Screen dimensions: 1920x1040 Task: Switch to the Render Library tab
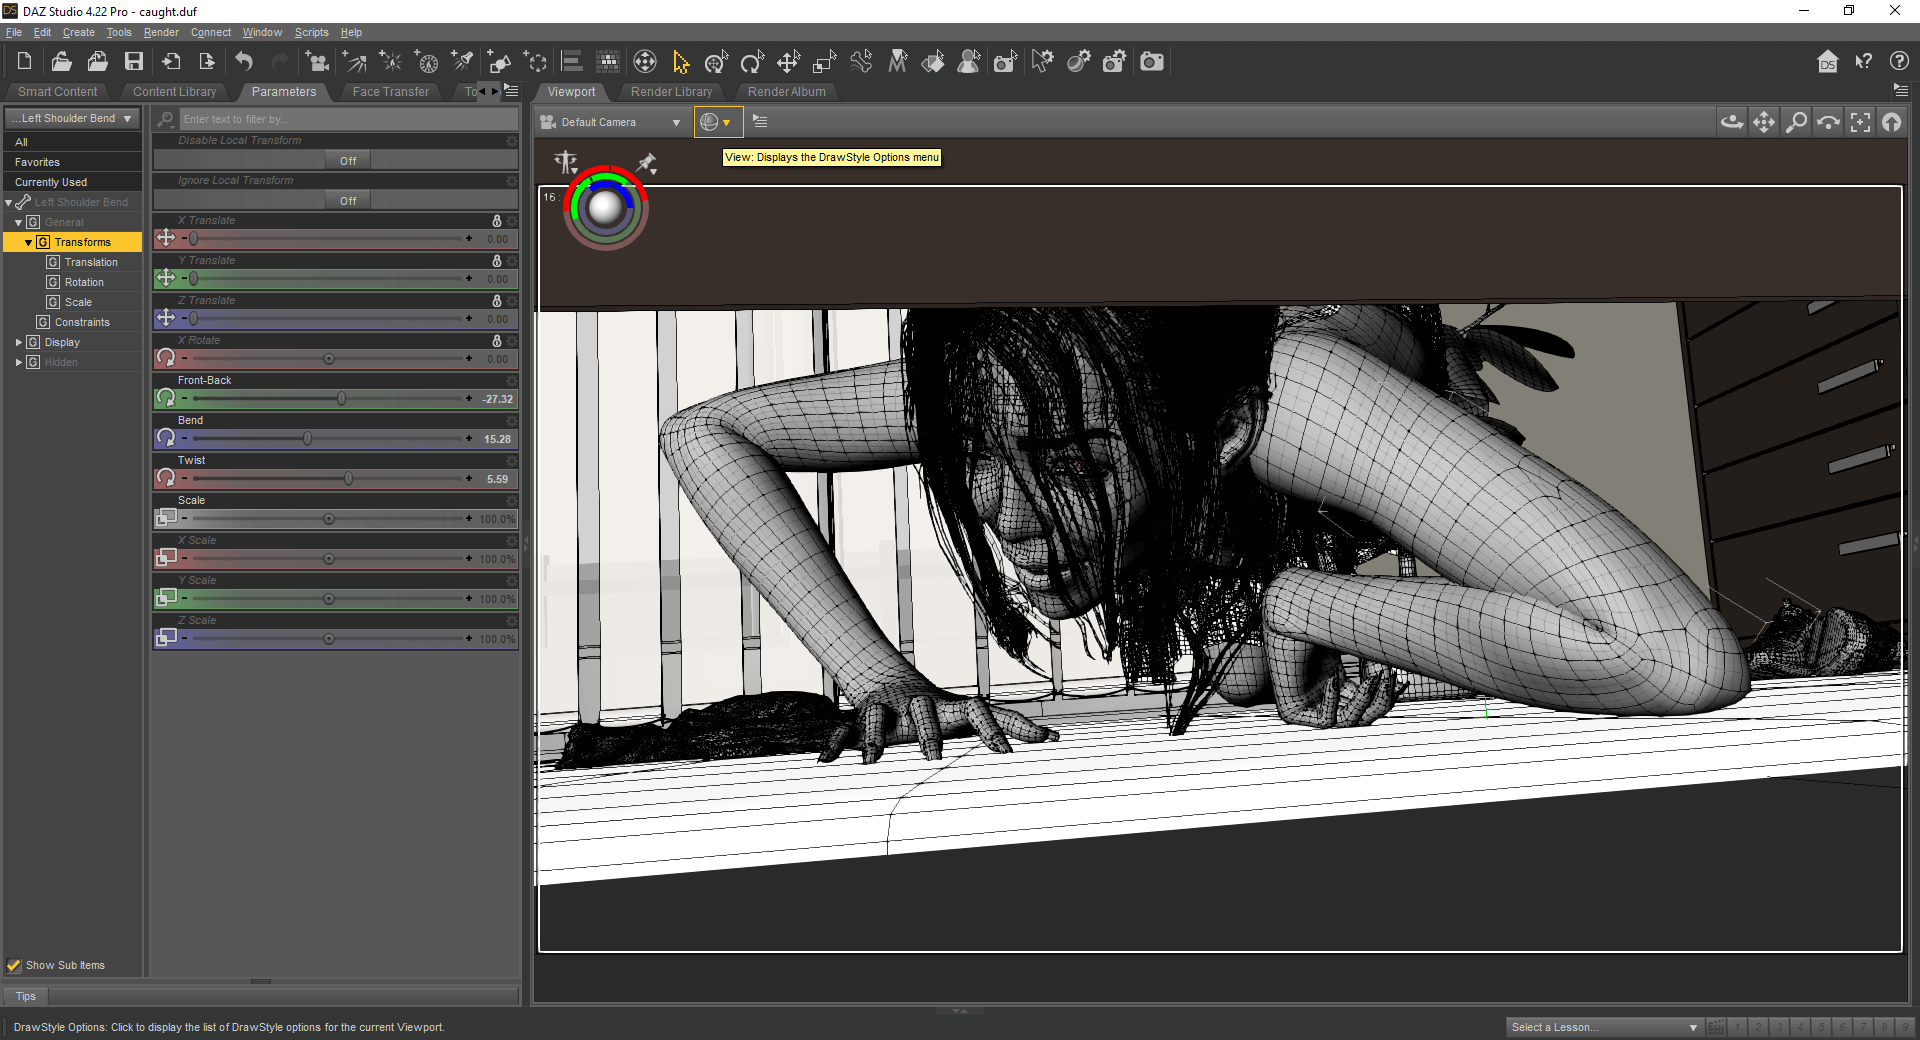[x=671, y=92]
